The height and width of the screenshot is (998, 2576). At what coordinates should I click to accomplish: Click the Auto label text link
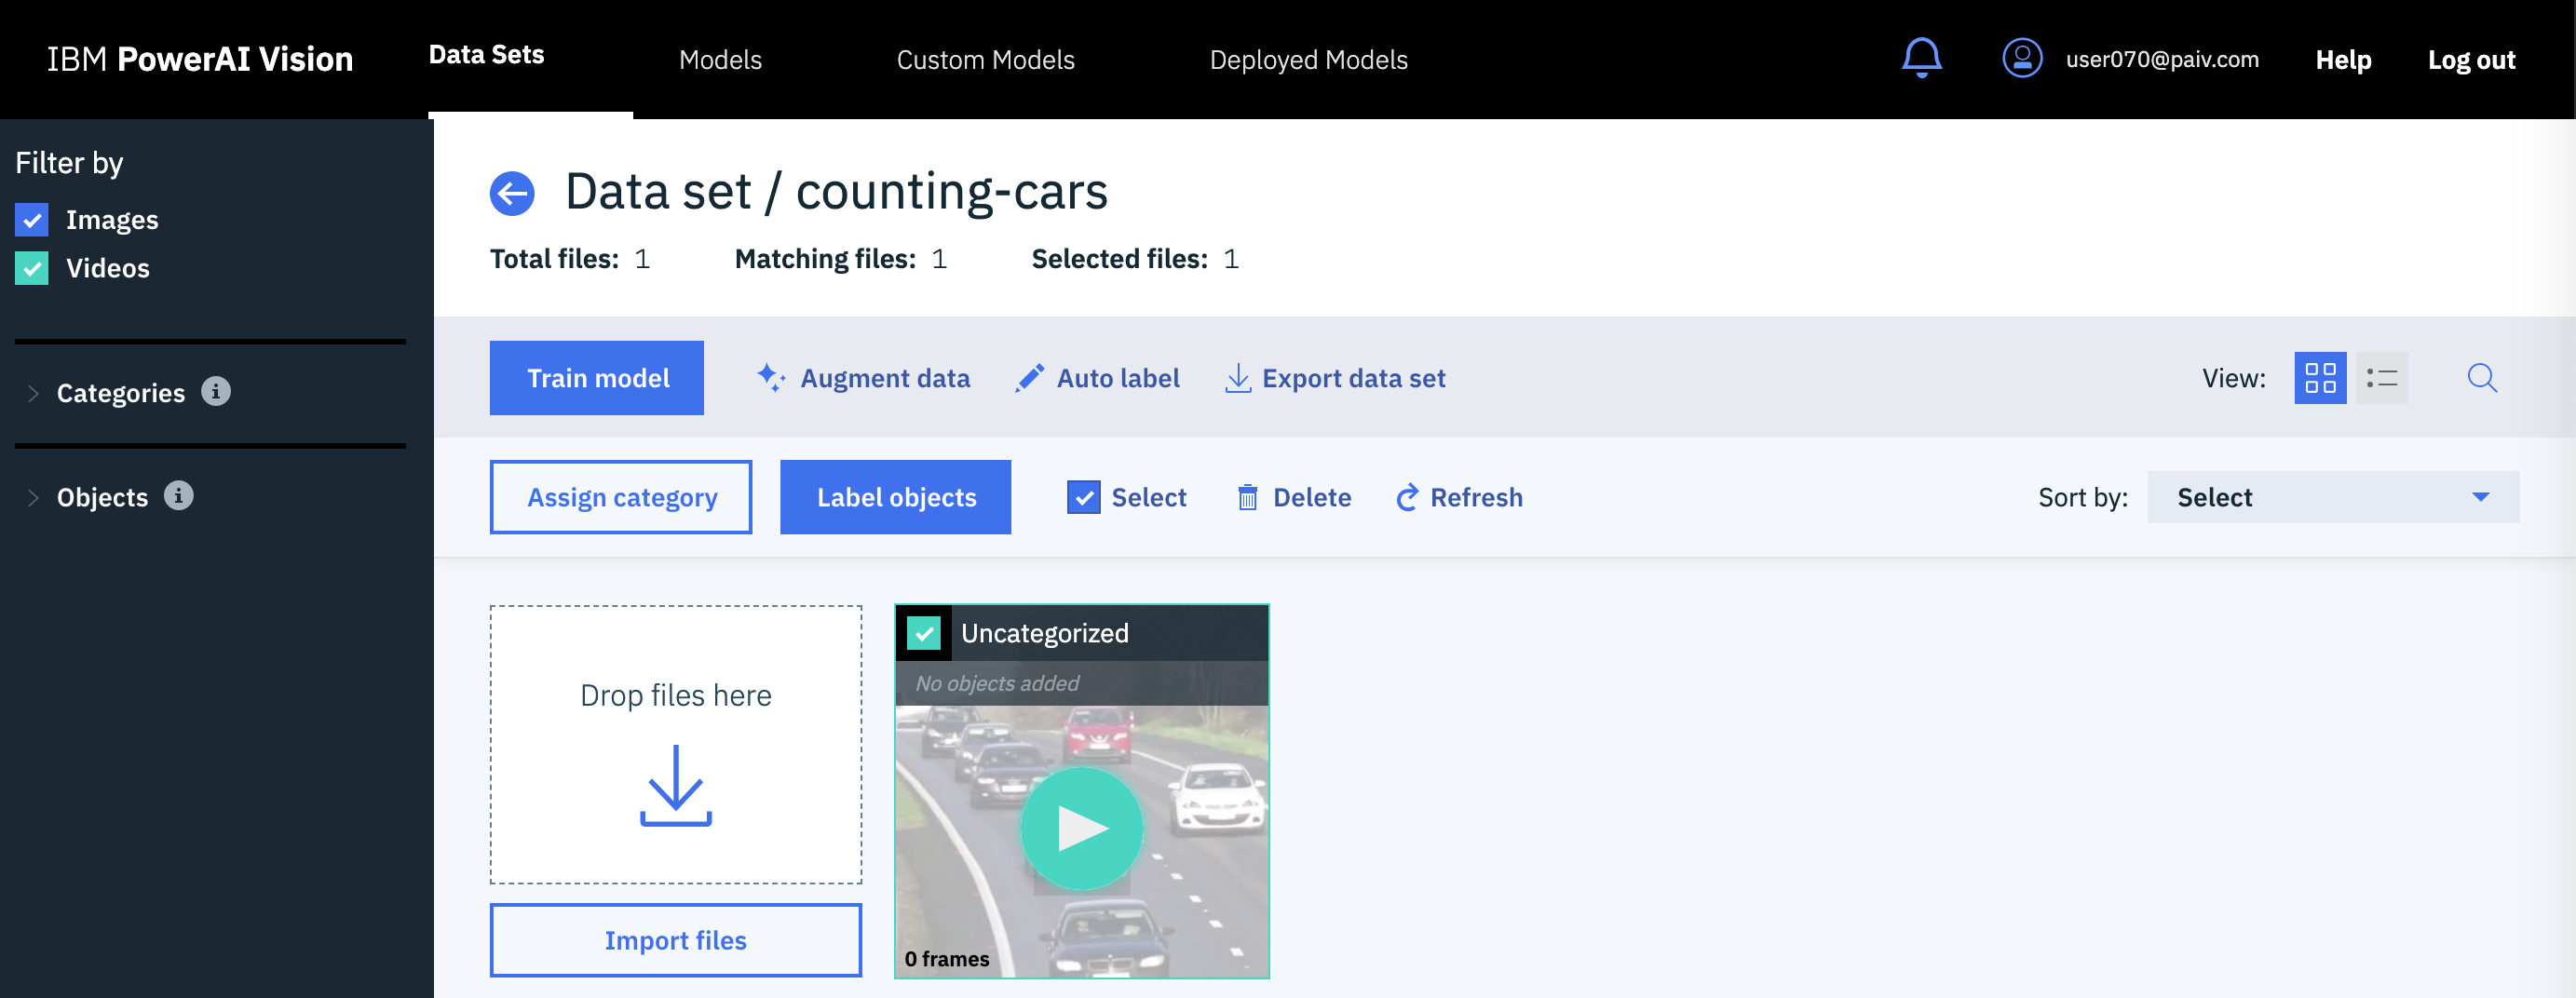[1118, 378]
